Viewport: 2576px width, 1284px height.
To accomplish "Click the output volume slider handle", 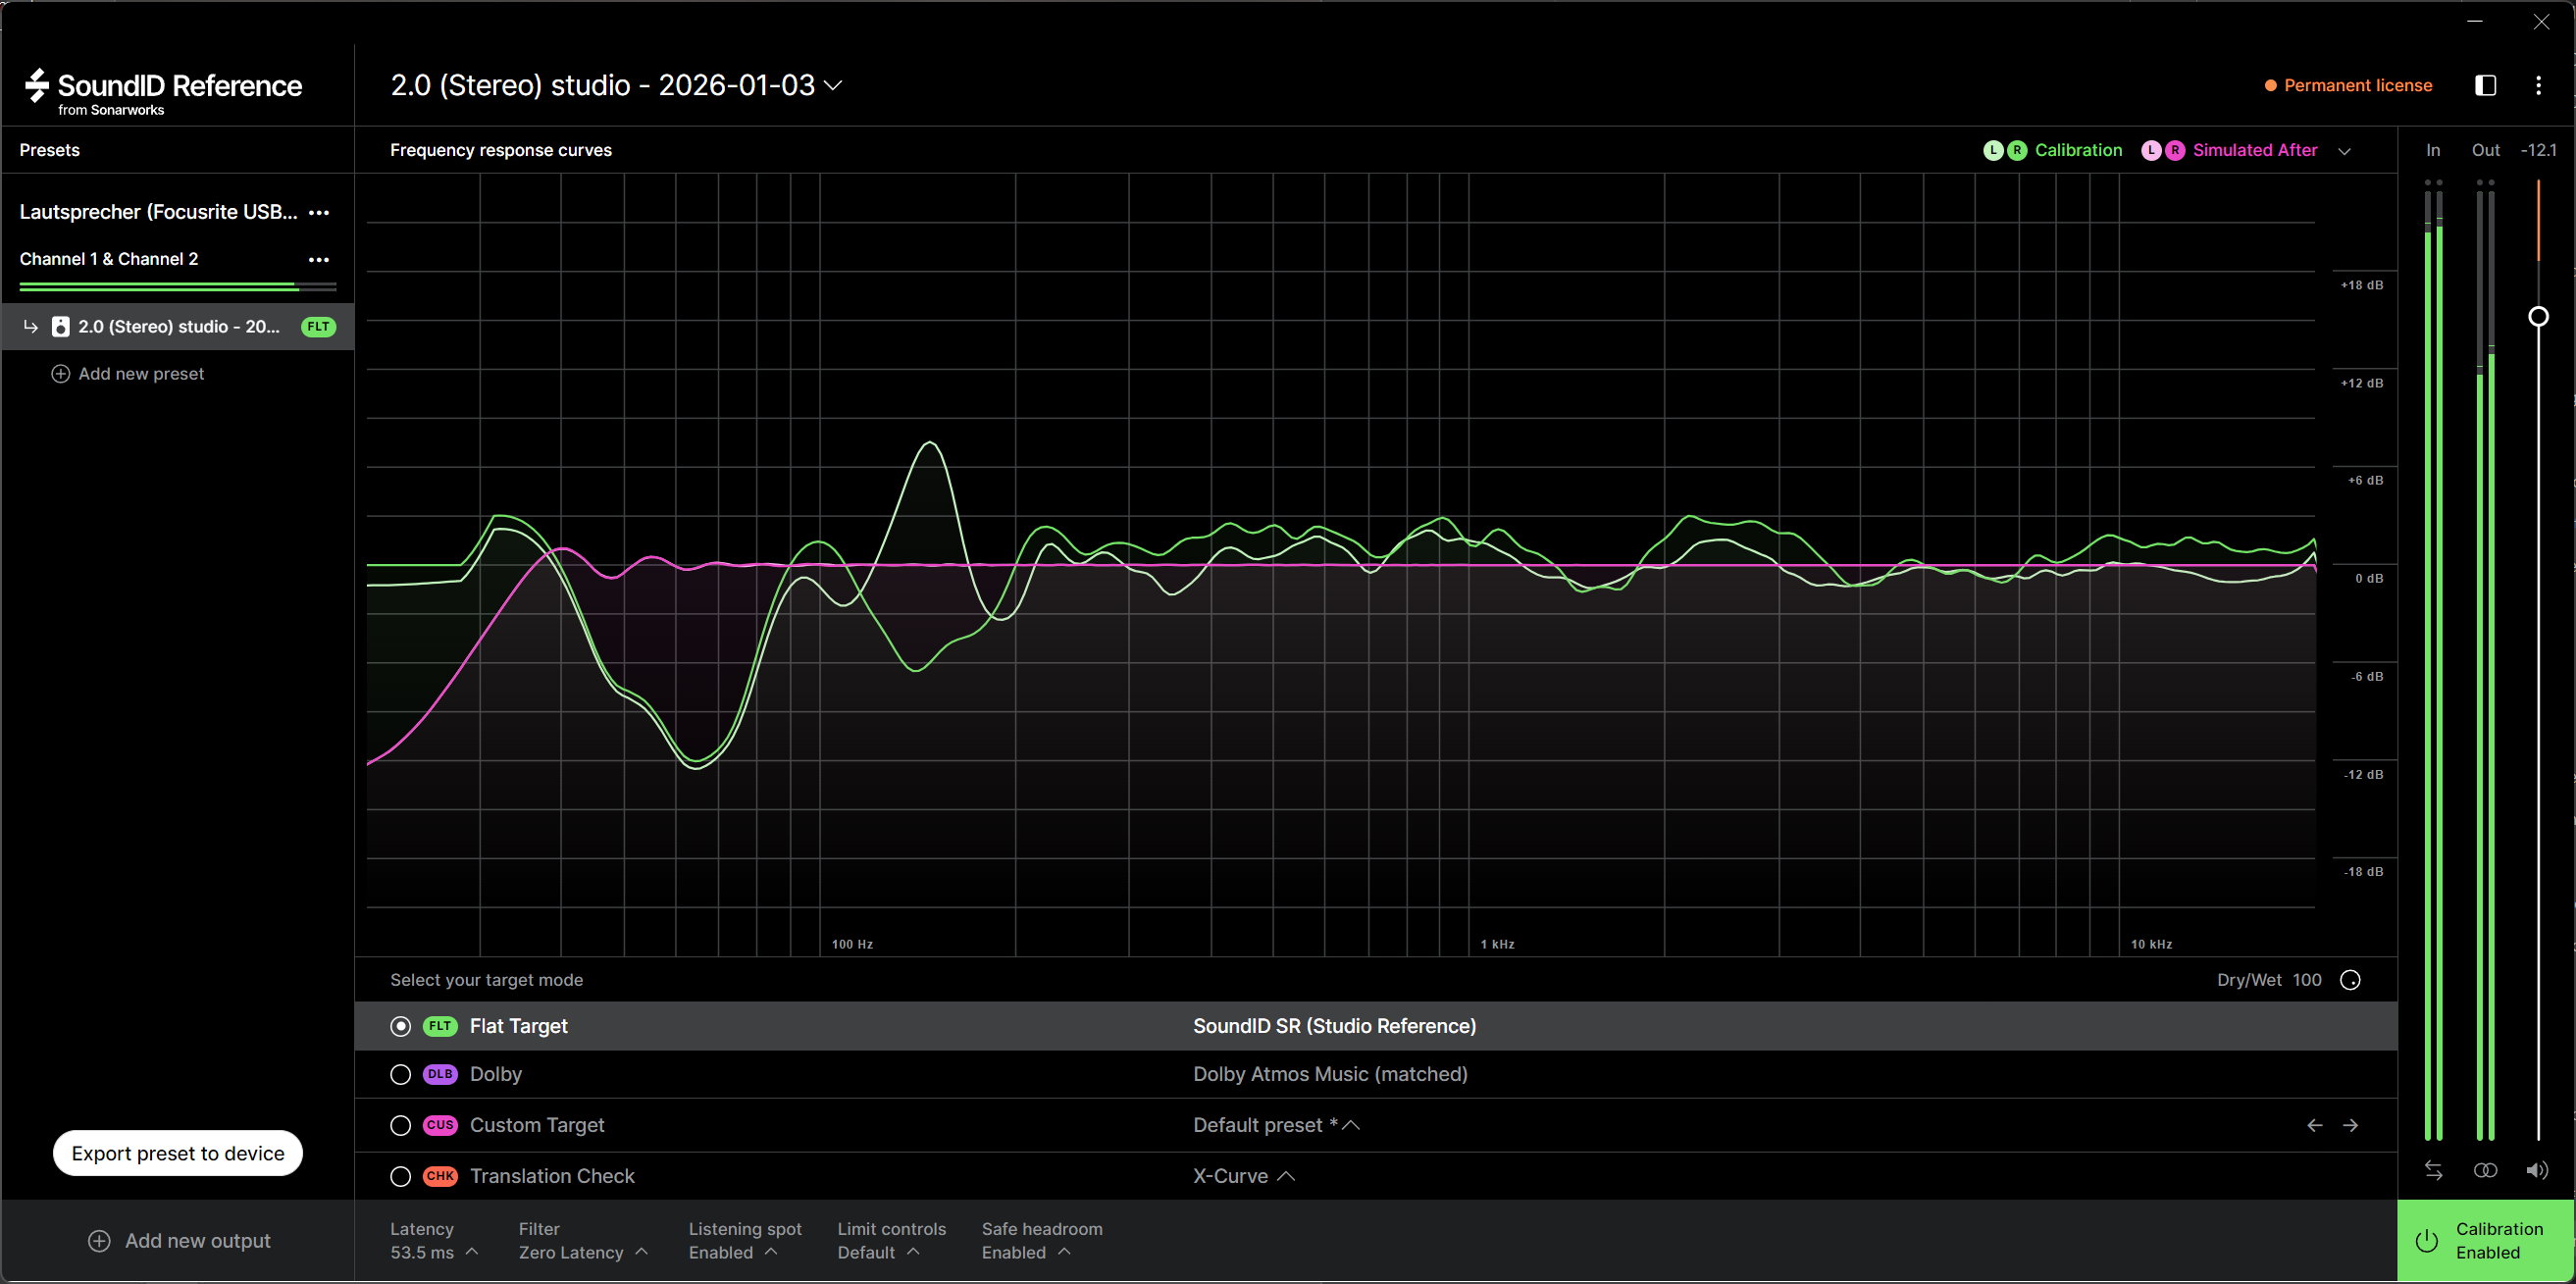I will coord(2538,317).
